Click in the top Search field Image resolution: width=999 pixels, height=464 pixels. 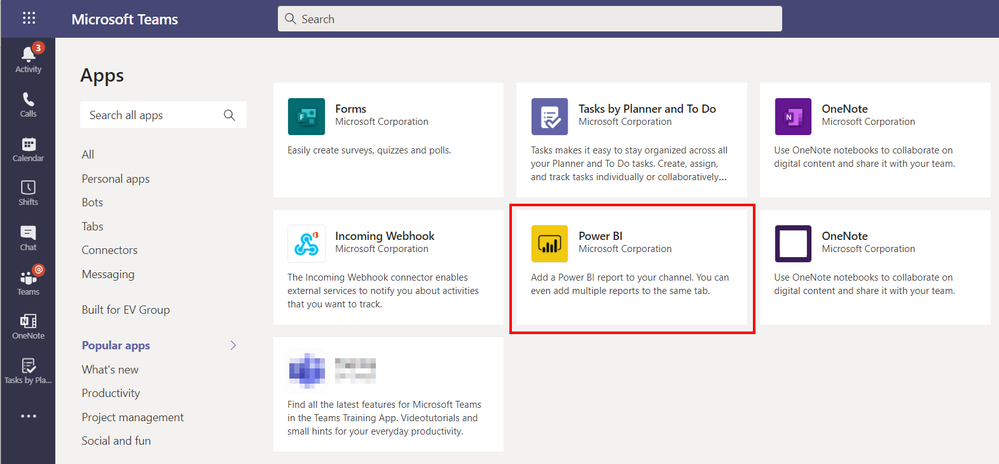click(529, 18)
